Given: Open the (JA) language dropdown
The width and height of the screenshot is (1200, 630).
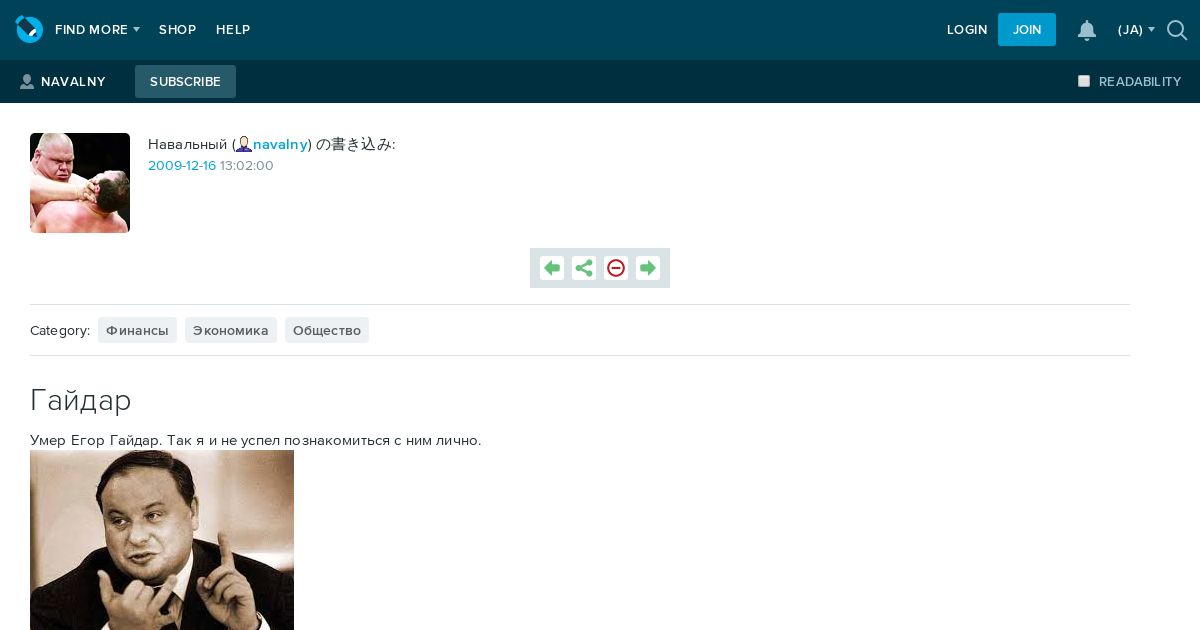Looking at the screenshot, I should pos(1136,30).
